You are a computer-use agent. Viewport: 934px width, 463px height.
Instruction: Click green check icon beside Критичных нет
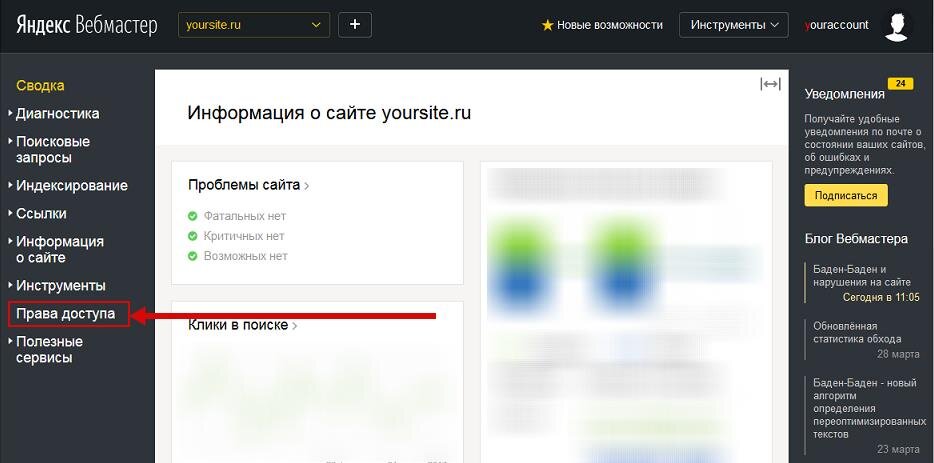click(x=192, y=236)
